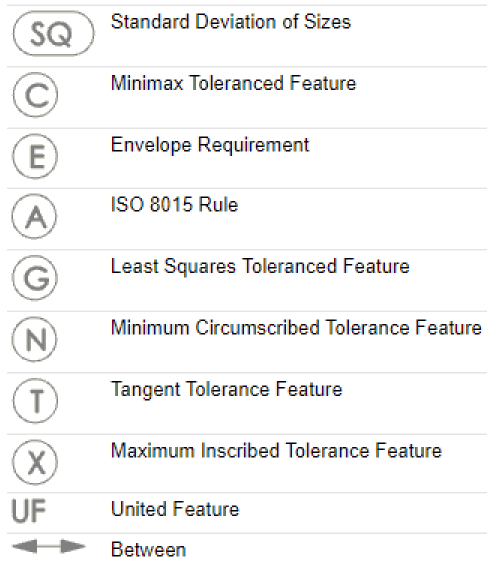Click the circled G Least Squares symbol

coord(35,278)
